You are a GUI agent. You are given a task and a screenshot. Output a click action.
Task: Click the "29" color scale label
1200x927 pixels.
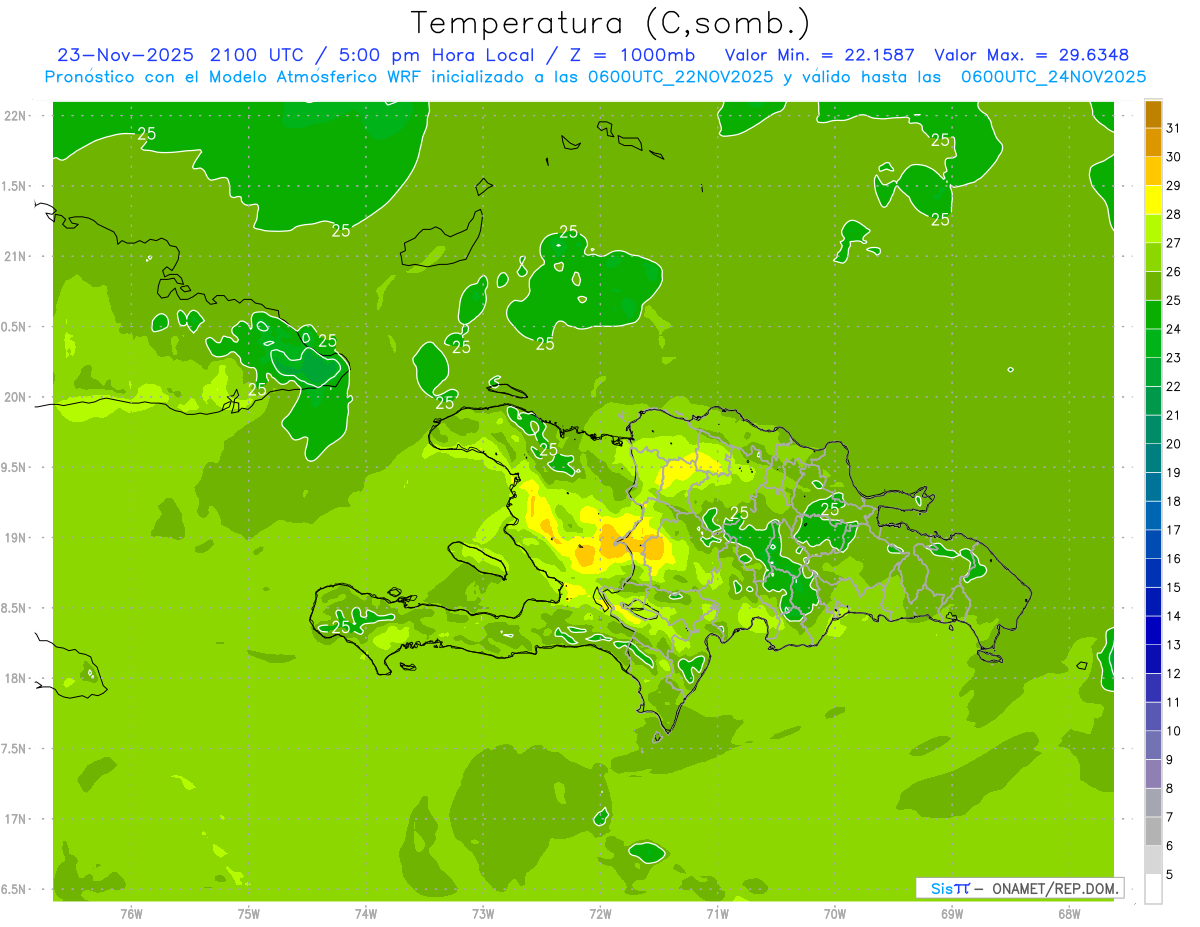tap(1174, 186)
